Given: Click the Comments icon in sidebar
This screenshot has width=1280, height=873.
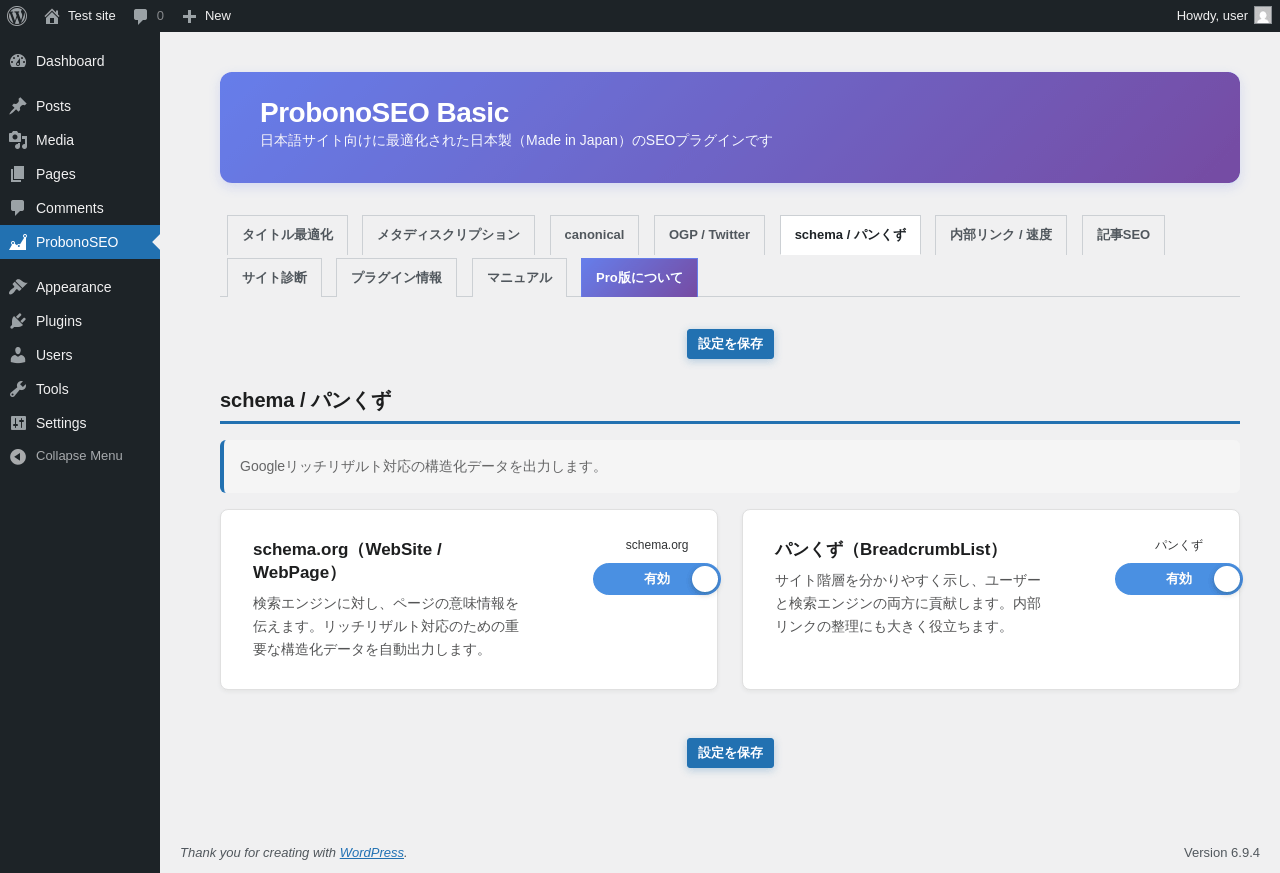Looking at the screenshot, I should 18,208.
